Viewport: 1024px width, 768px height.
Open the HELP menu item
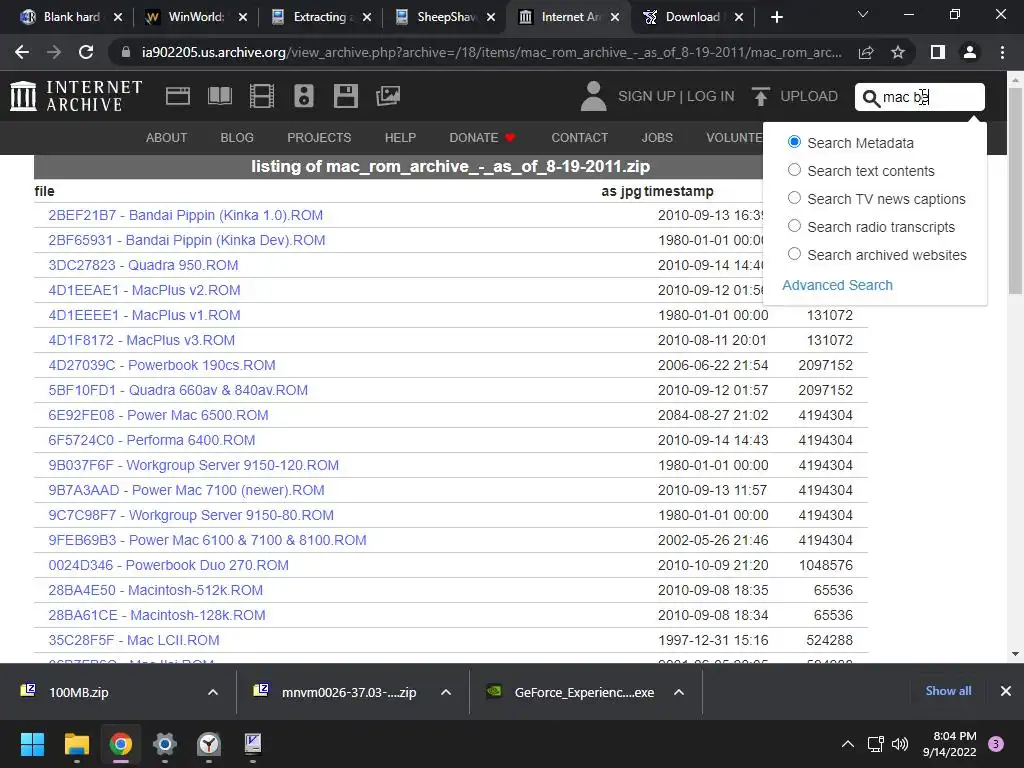pos(400,138)
